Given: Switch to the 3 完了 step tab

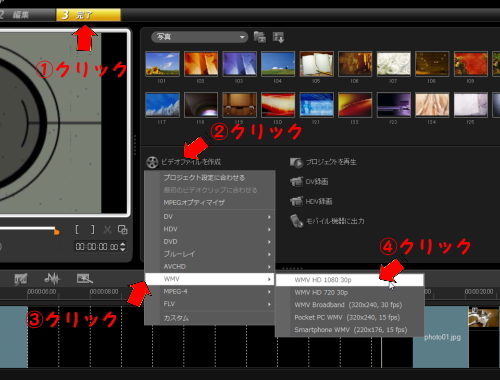Looking at the screenshot, I should coord(88,15).
